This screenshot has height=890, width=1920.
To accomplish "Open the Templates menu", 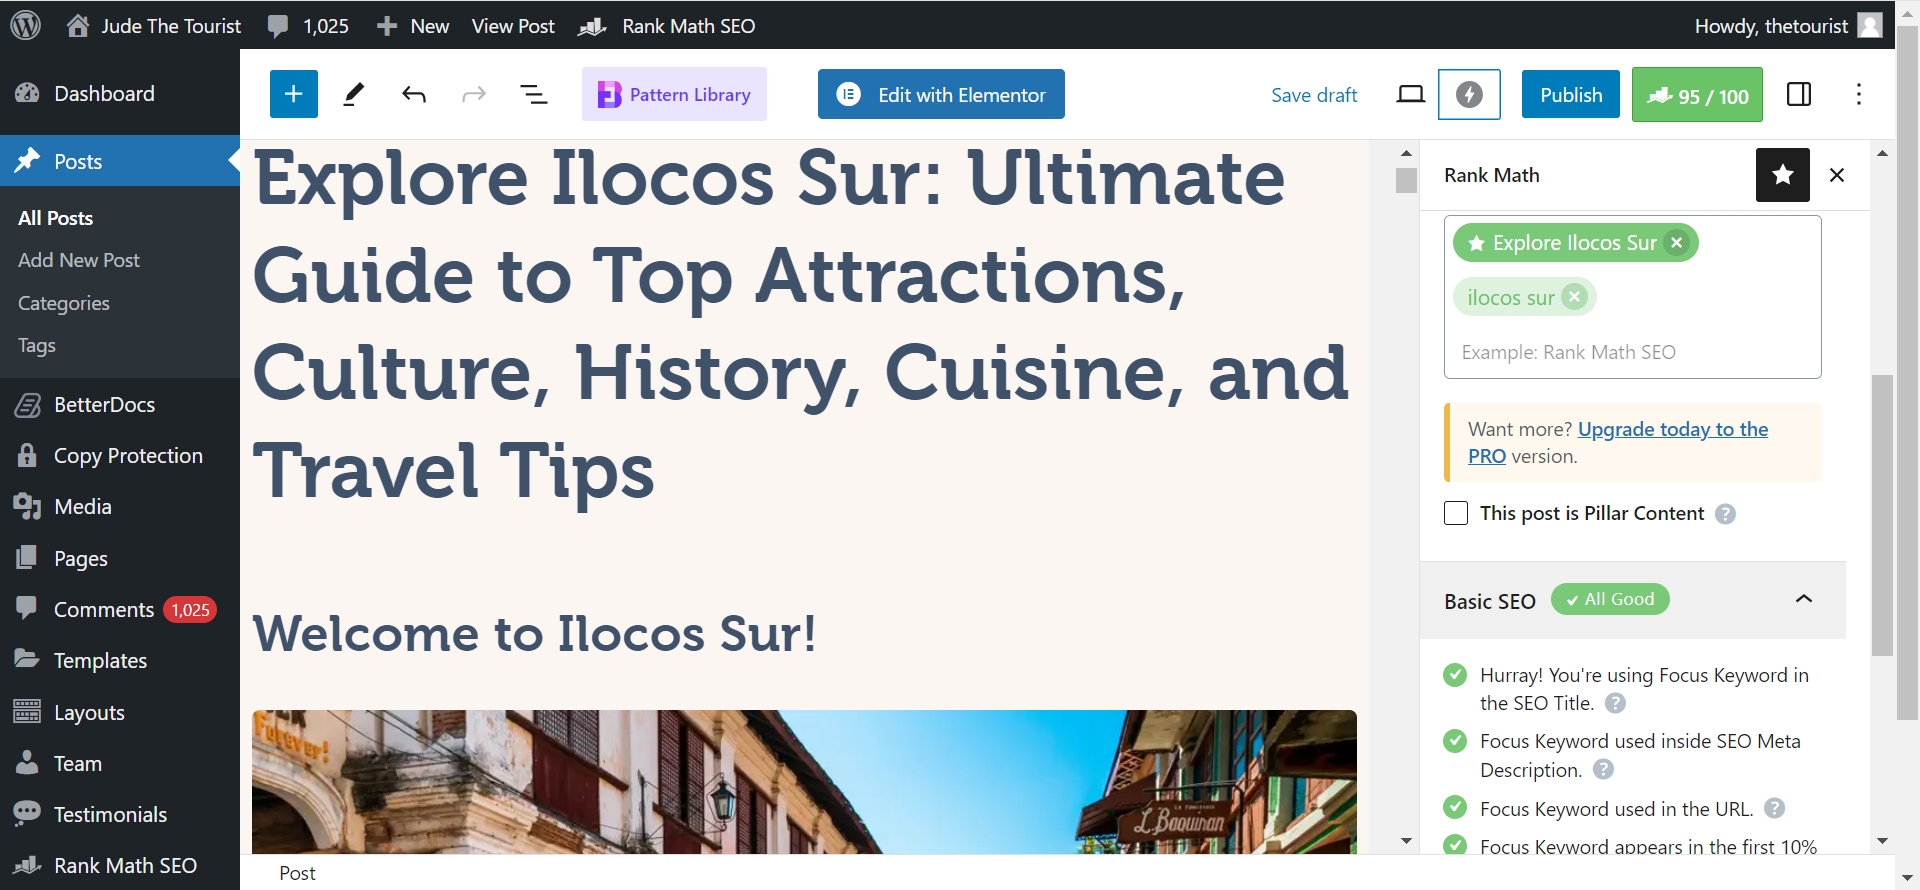I will [120, 660].
